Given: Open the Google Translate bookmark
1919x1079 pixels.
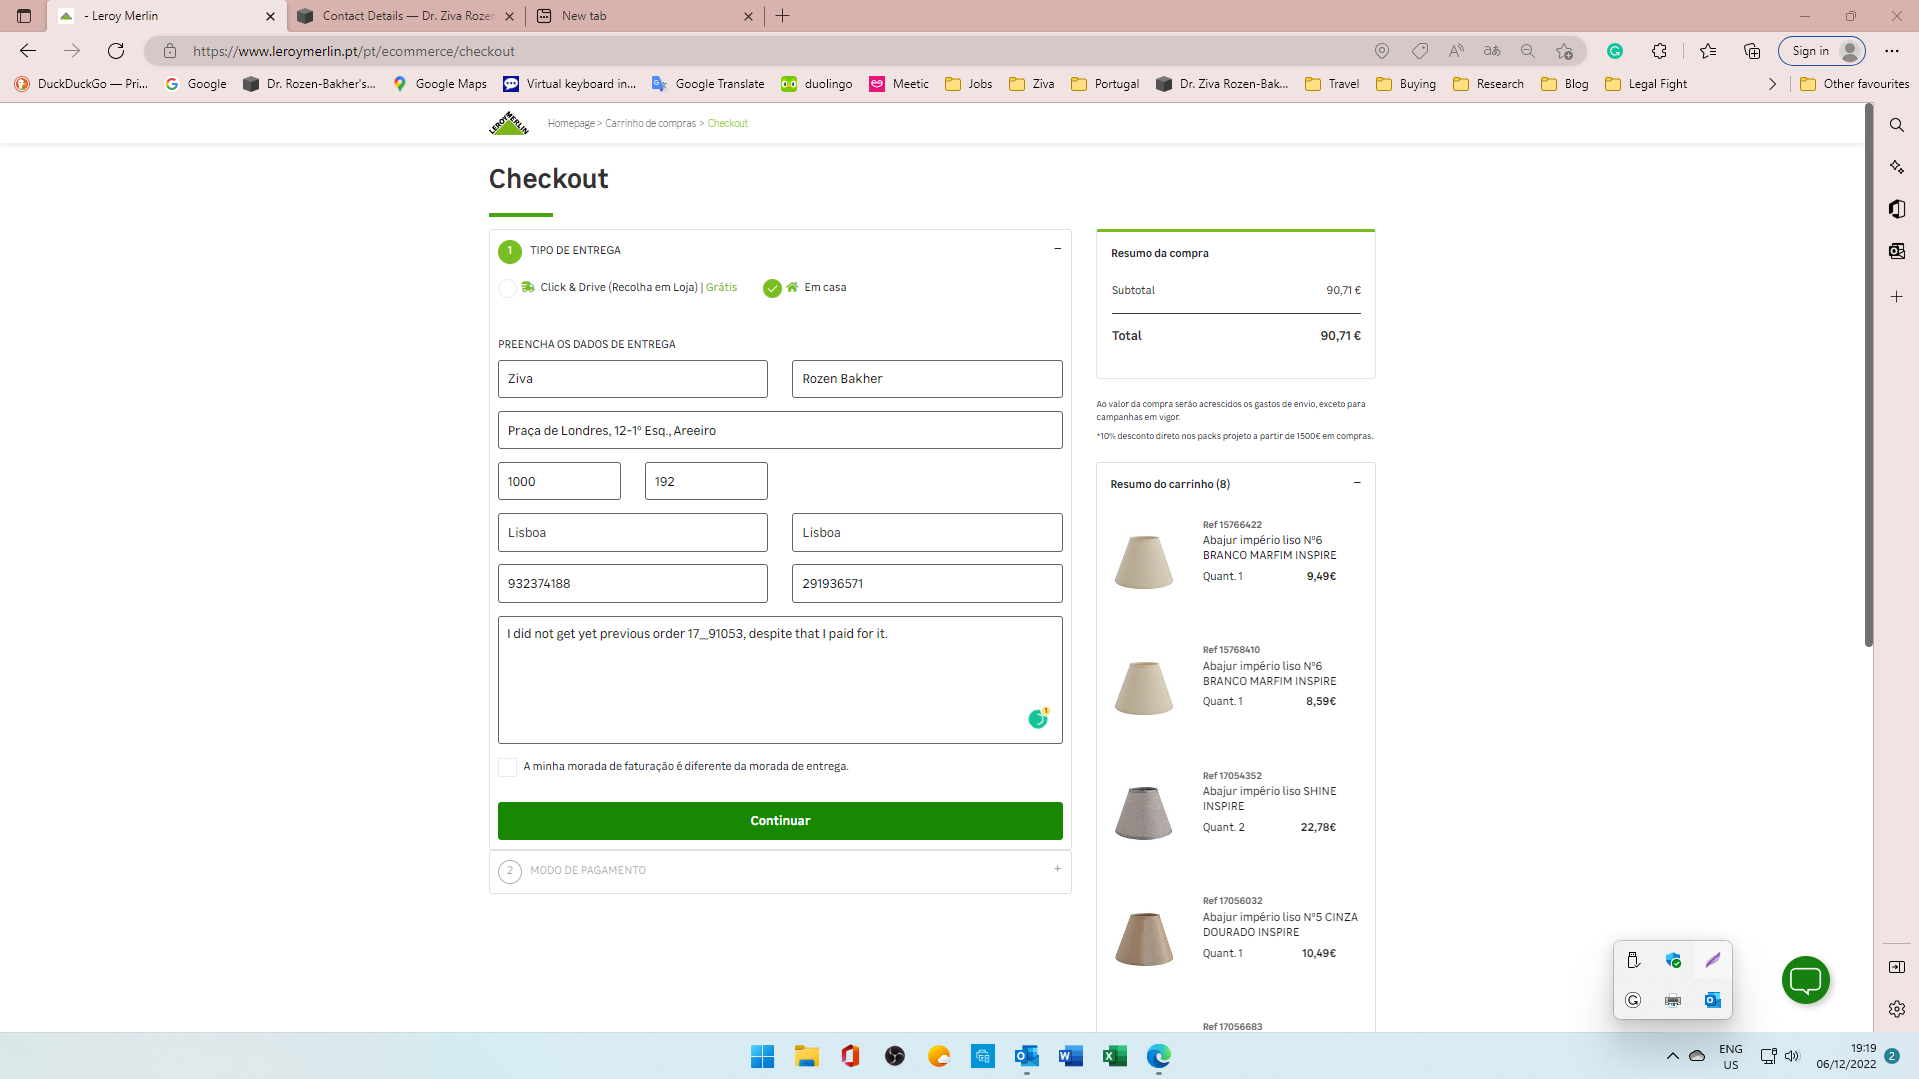Looking at the screenshot, I should 708,84.
